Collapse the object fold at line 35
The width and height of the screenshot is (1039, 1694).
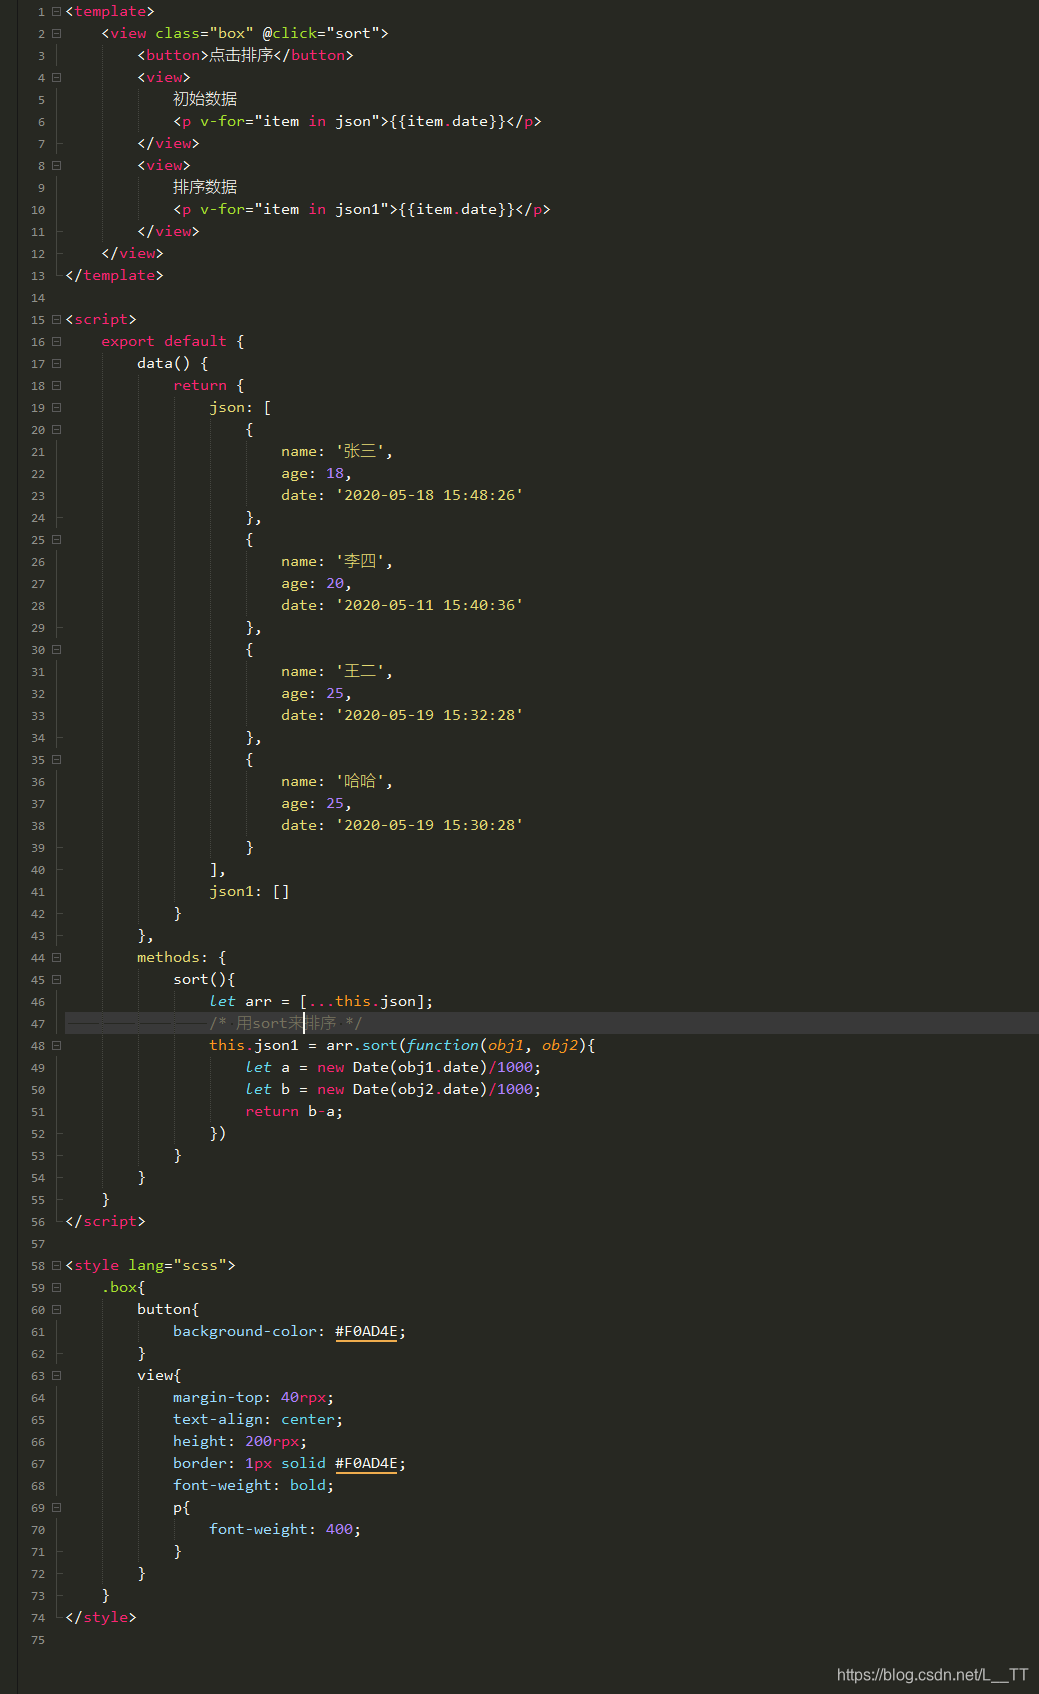[x=56, y=759]
